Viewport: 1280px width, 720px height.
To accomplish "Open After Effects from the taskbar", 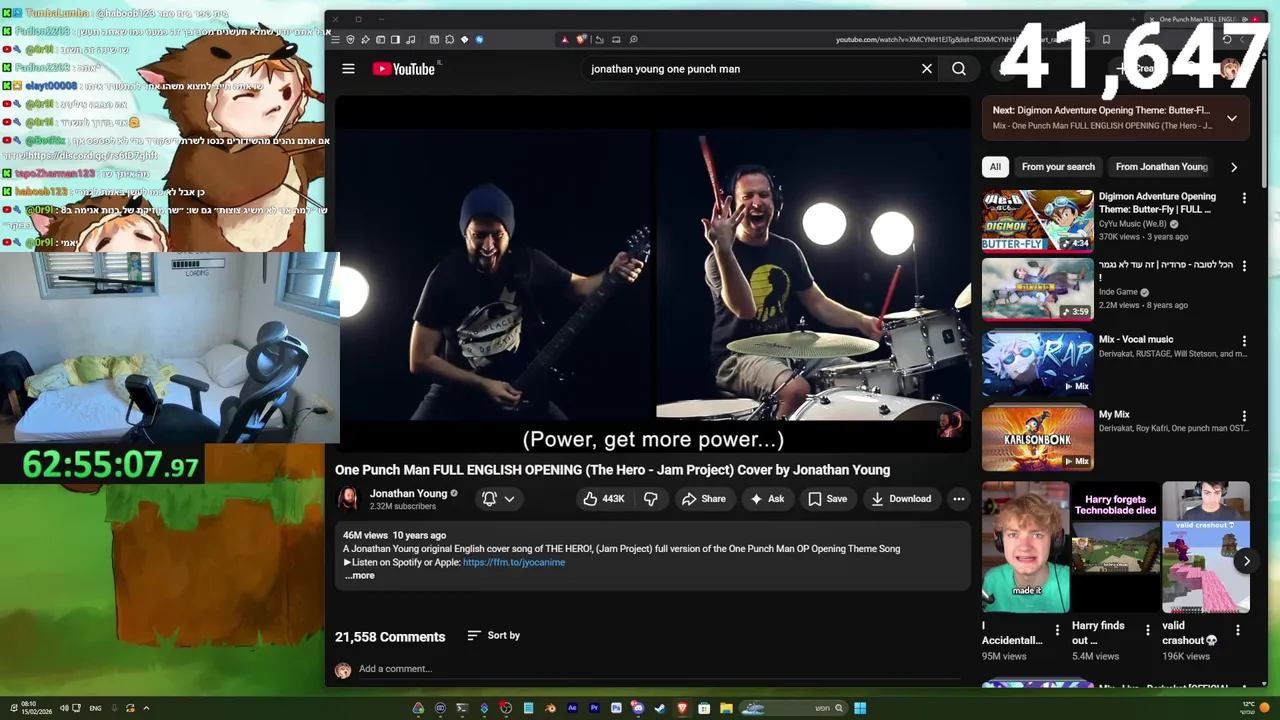I will 572,708.
